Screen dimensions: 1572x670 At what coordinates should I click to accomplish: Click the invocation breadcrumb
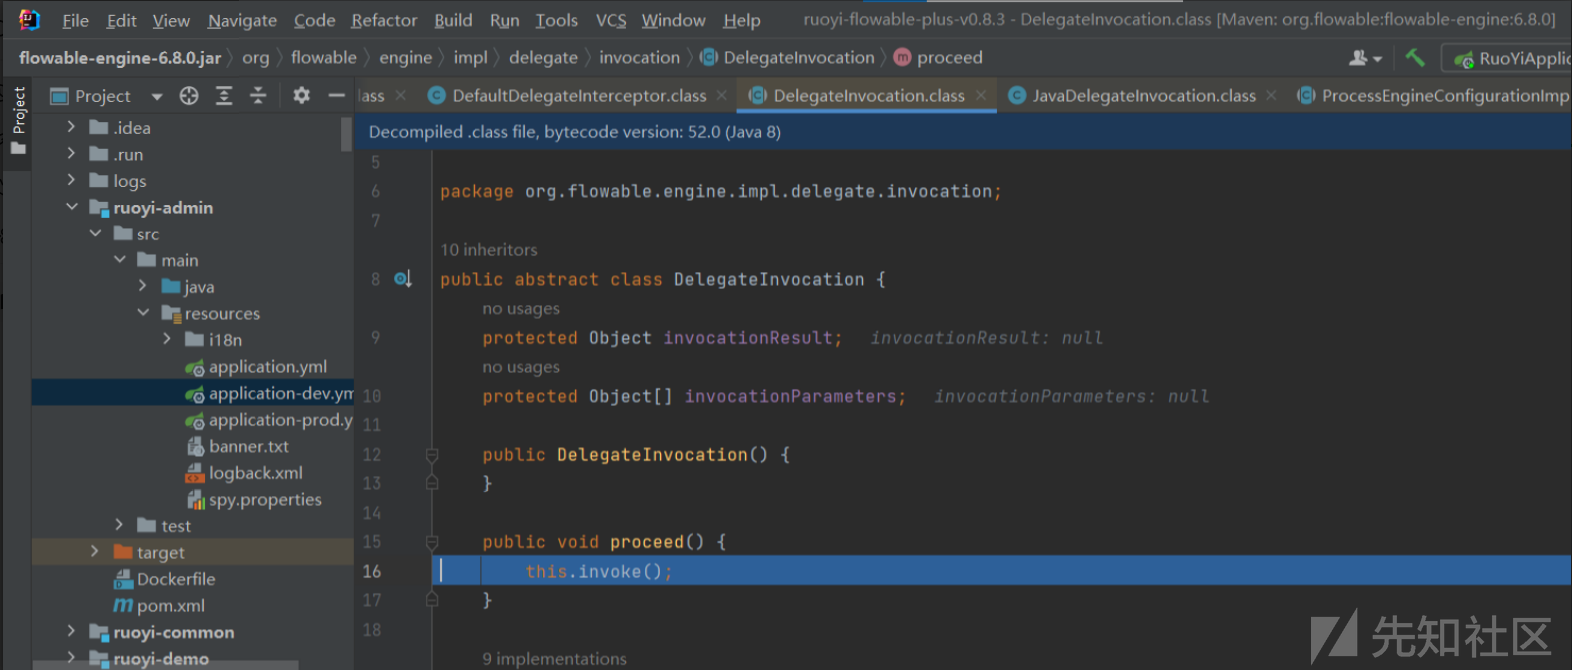click(x=639, y=58)
